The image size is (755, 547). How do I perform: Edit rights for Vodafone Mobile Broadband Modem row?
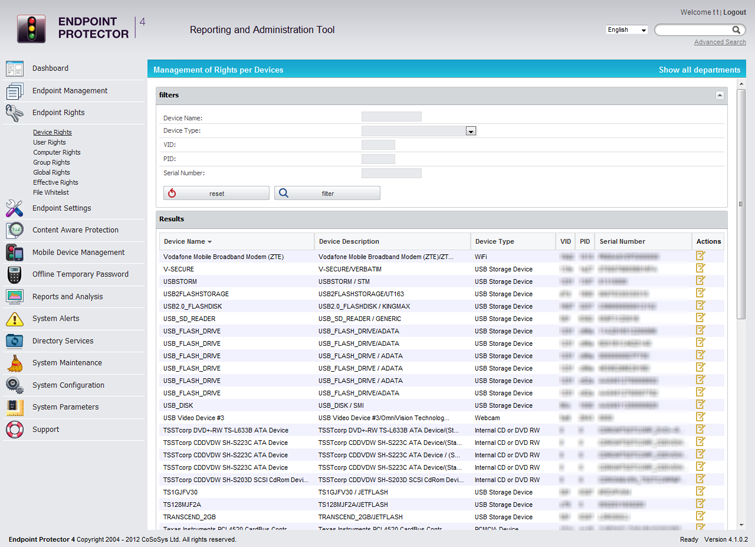[x=700, y=256]
